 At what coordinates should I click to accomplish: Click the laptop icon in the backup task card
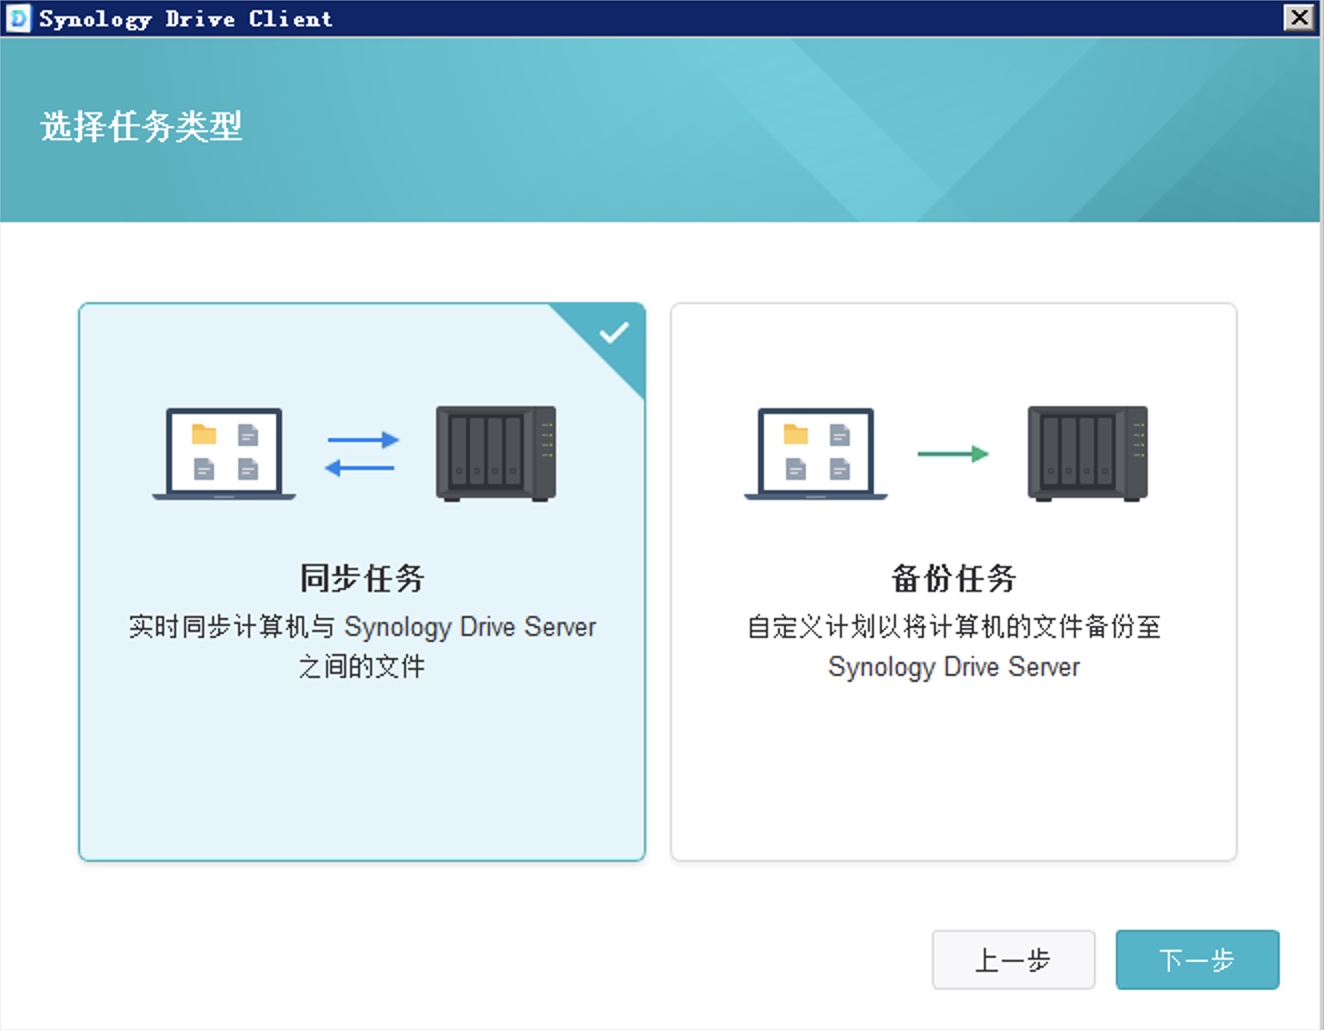[x=816, y=453]
